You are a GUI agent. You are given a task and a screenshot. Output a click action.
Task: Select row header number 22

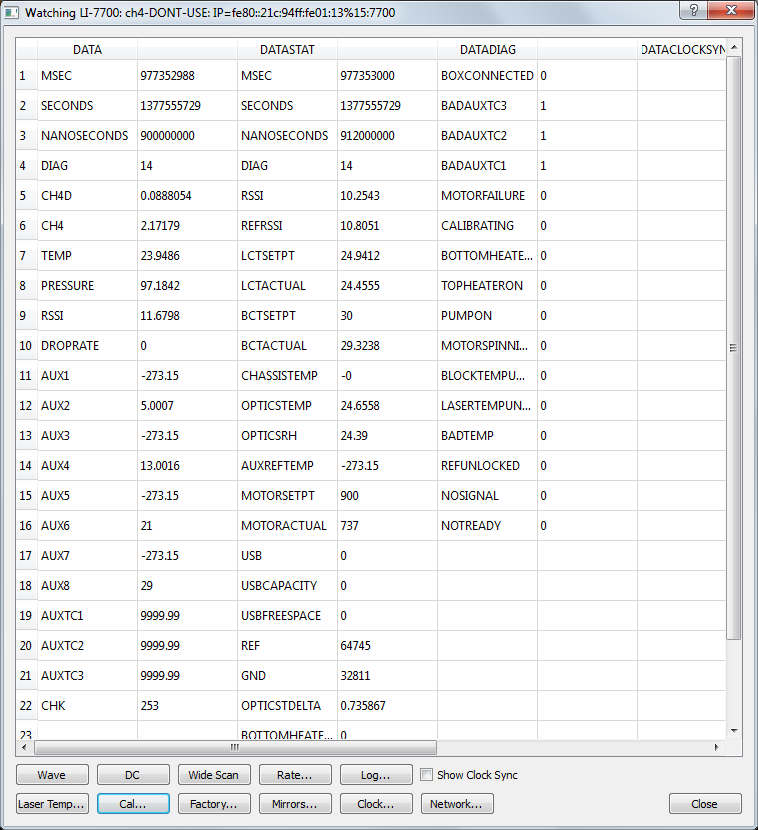tap(26, 706)
